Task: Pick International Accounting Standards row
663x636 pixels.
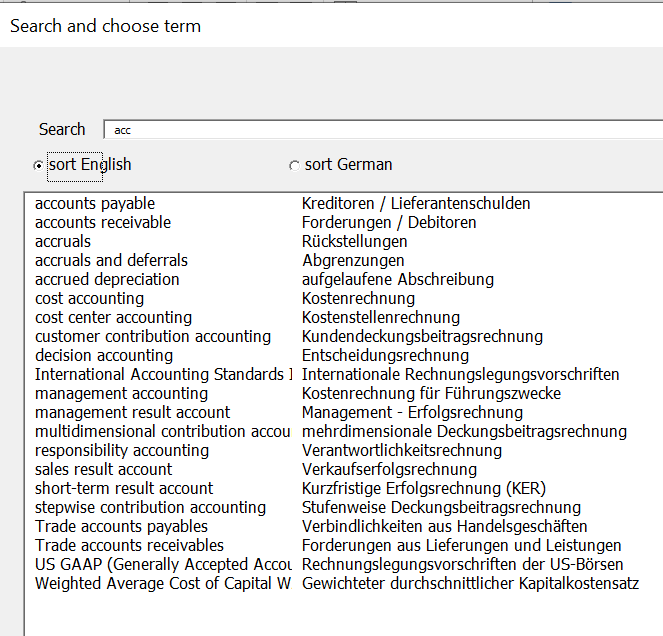Action: (160, 375)
